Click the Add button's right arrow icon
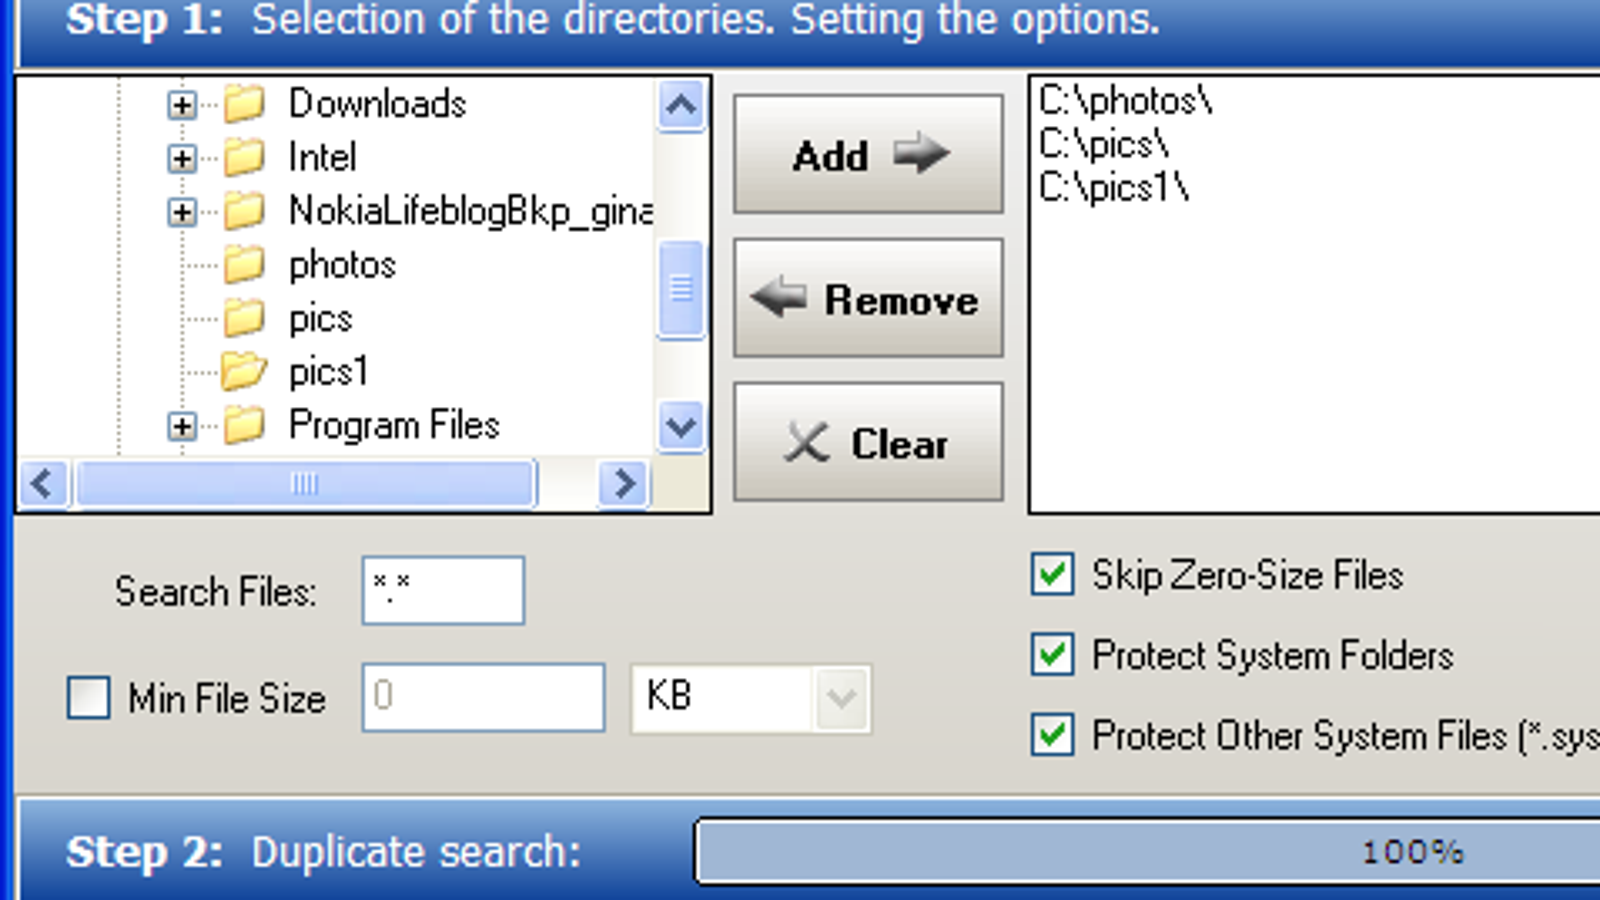 click(x=920, y=153)
